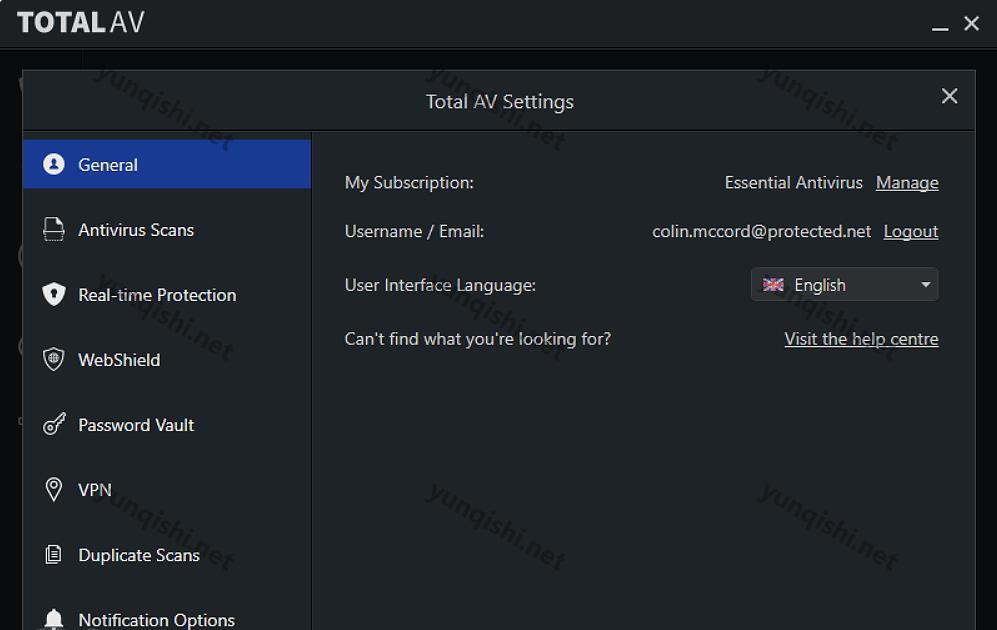
Task: Click the TotalAV logo in title bar
Action: click(81, 23)
